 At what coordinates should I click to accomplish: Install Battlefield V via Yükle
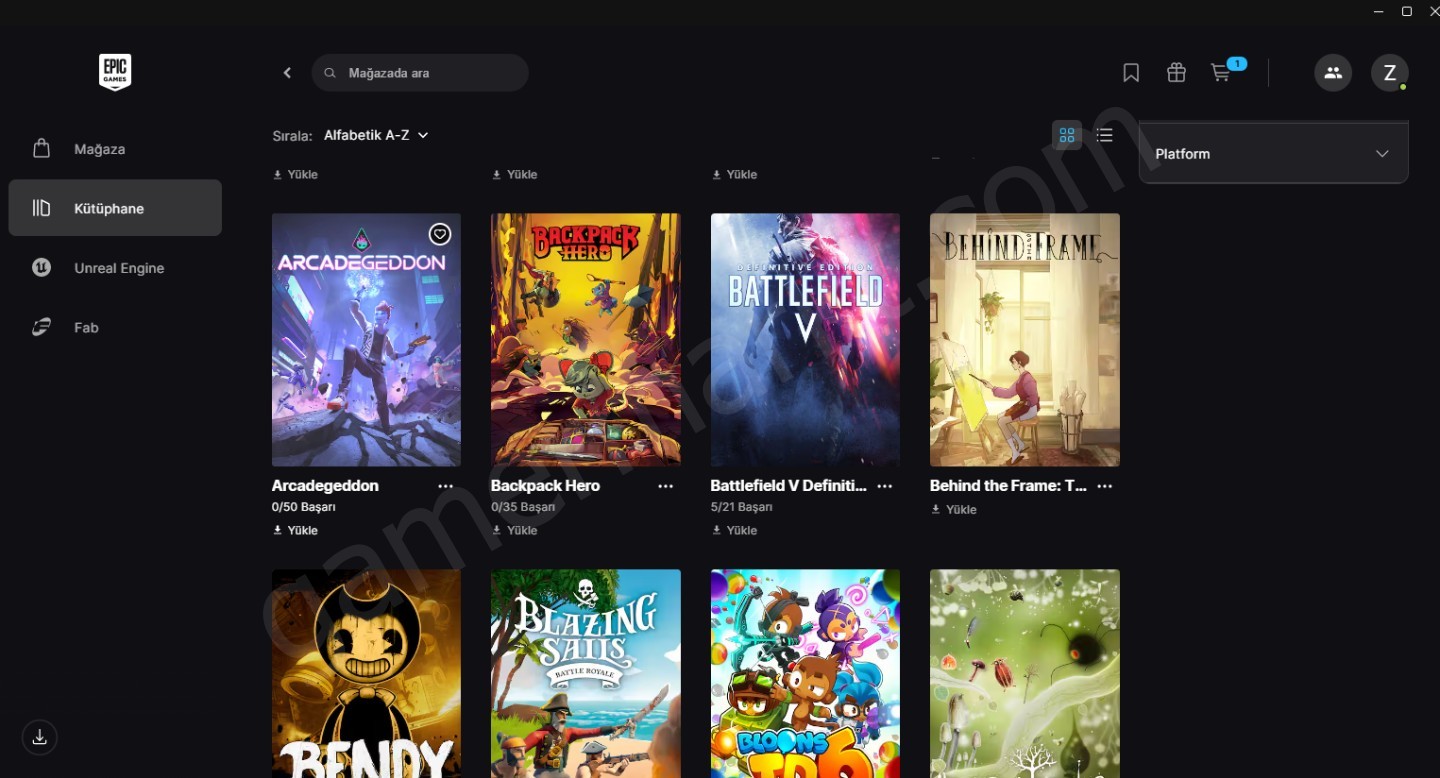click(x=734, y=530)
